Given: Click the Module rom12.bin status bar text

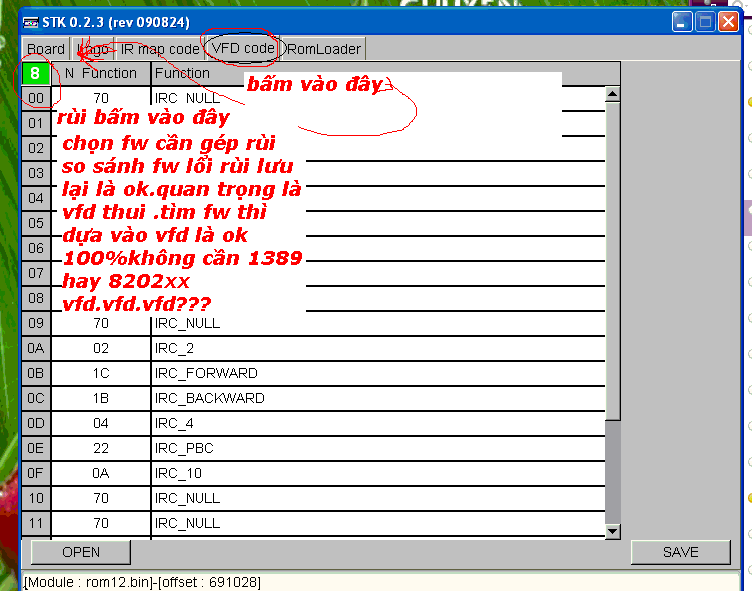Looking at the screenshot, I should point(142,582).
